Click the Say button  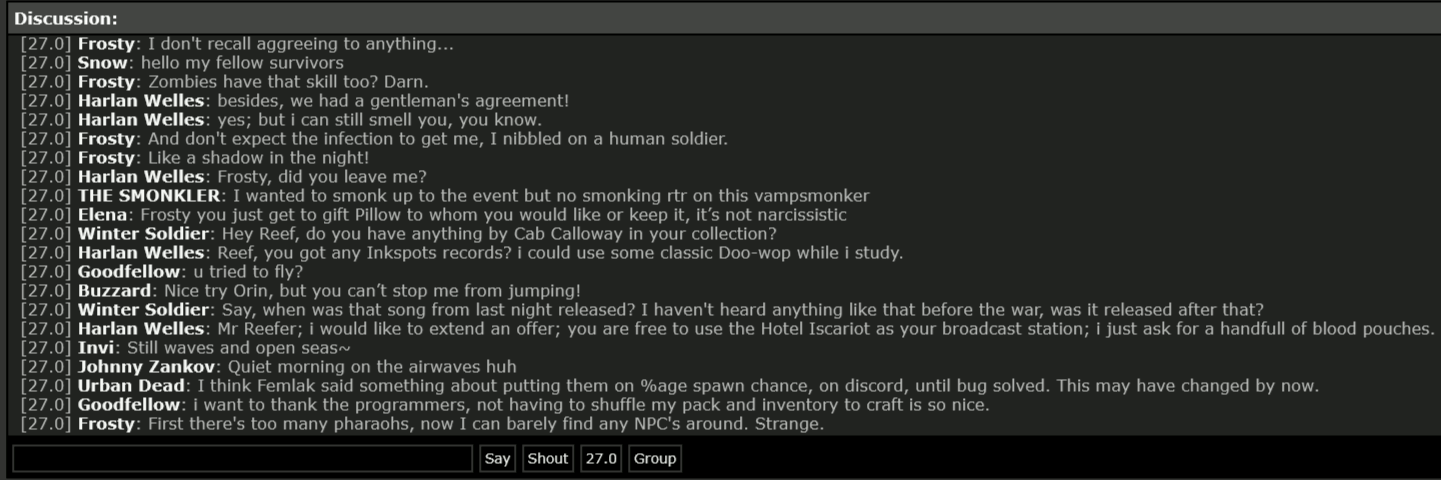coord(497,459)
